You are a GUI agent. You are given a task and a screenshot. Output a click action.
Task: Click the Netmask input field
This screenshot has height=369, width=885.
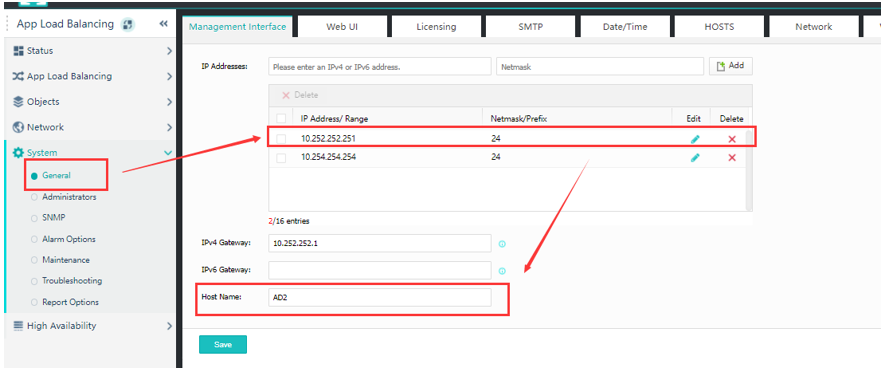(x=600, y=66)
